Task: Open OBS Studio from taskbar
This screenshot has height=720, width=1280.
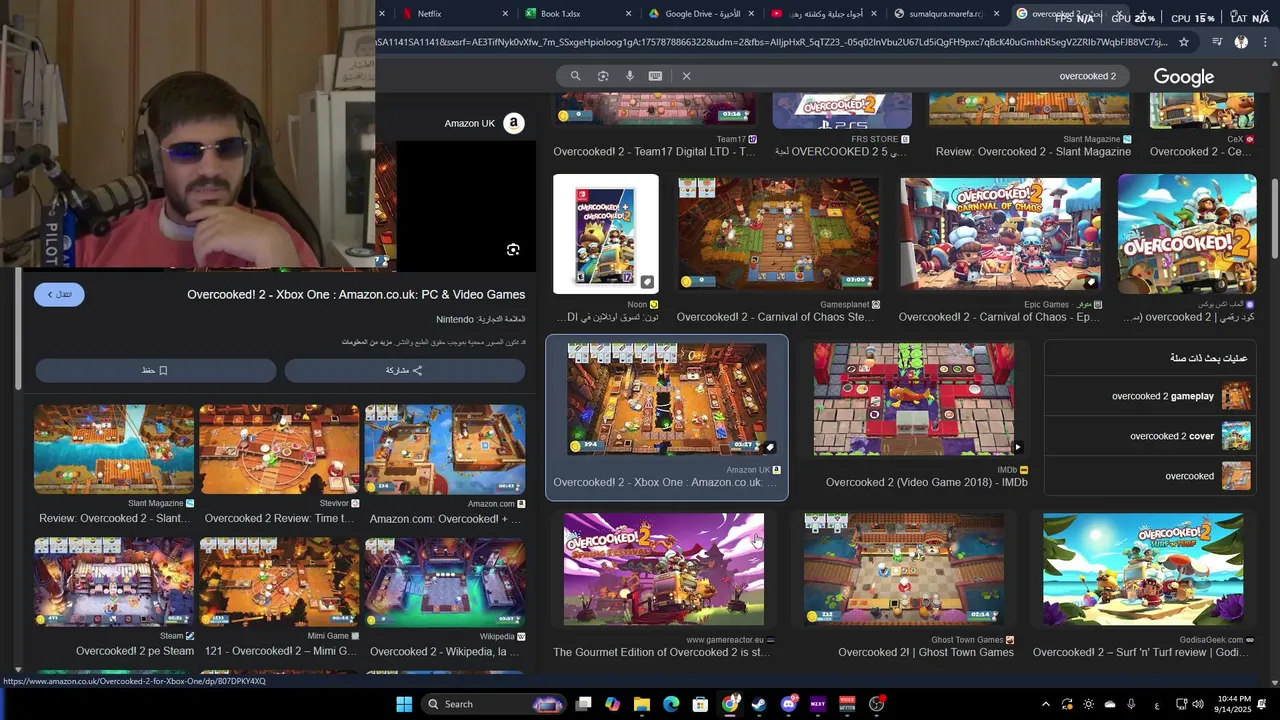Action: pos(877,704)
